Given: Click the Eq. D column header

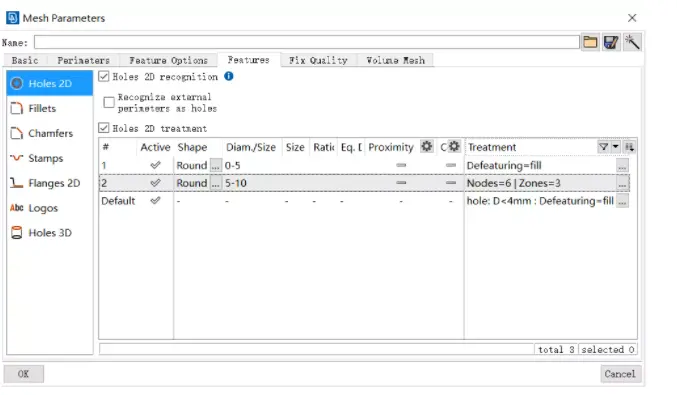Looking at the screenshot, I should (351, 147).
